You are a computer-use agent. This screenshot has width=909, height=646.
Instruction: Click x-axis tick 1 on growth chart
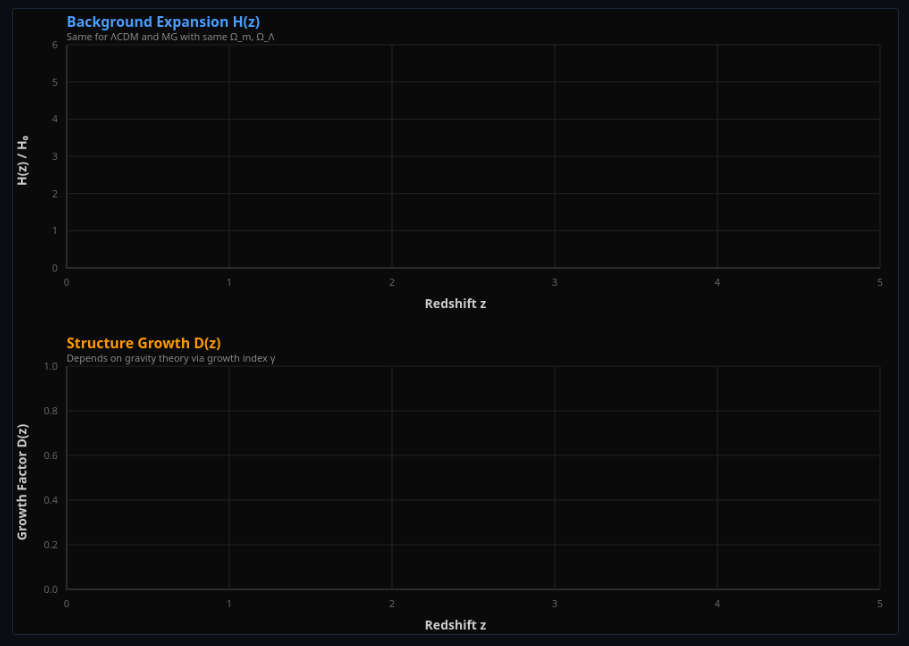point(229,604)
